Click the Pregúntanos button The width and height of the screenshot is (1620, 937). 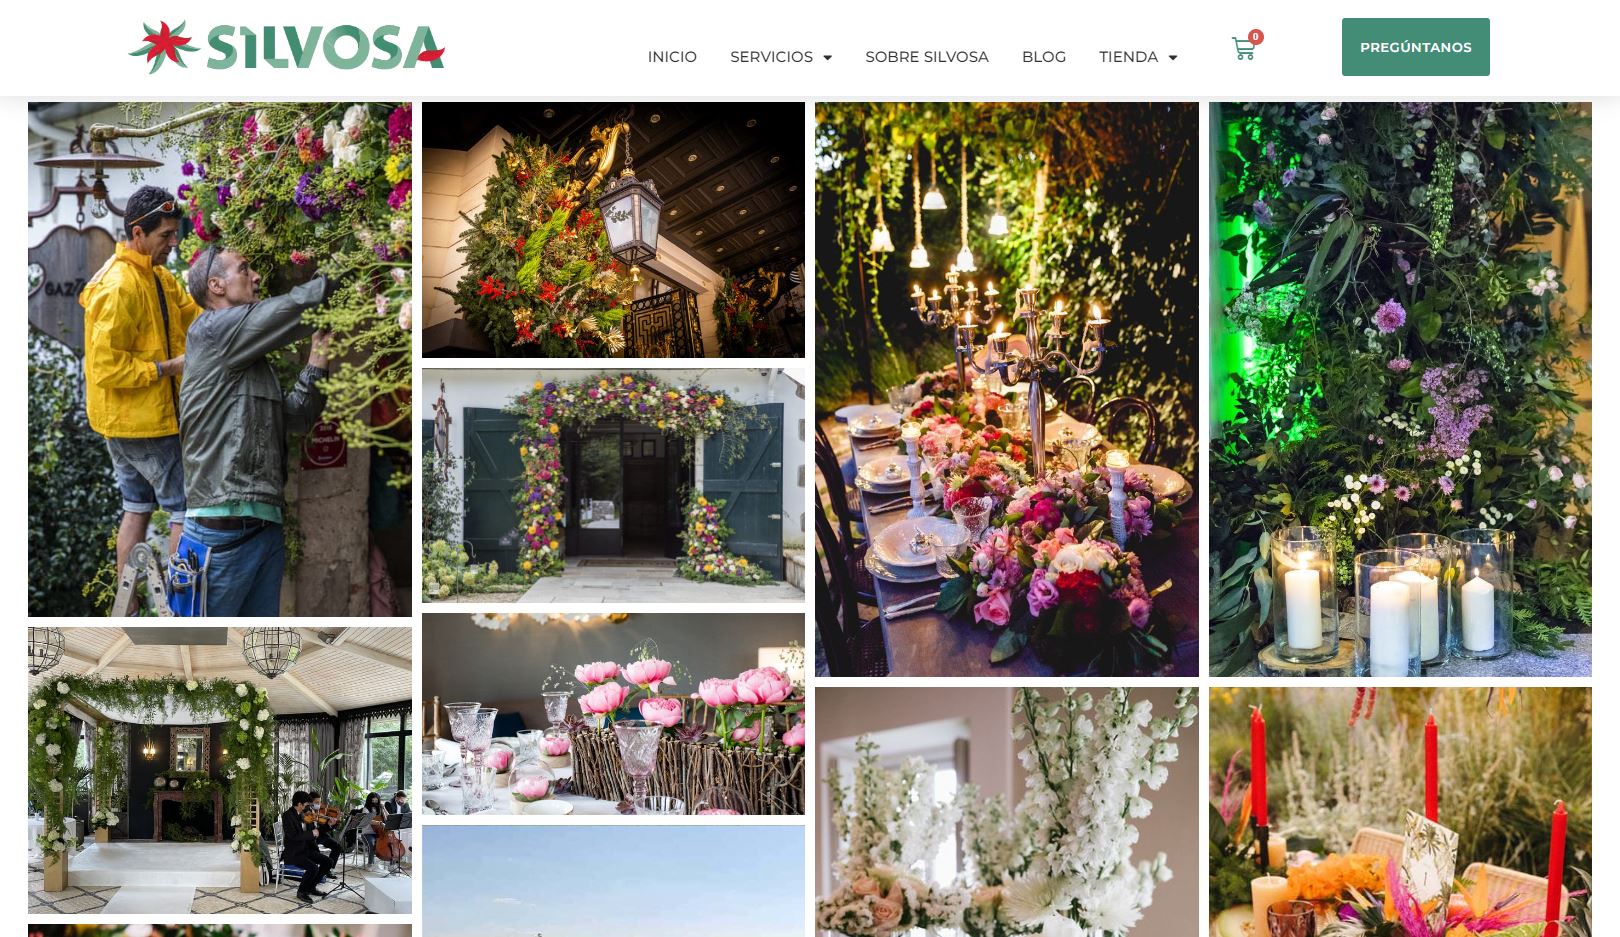click(1416, 47)
